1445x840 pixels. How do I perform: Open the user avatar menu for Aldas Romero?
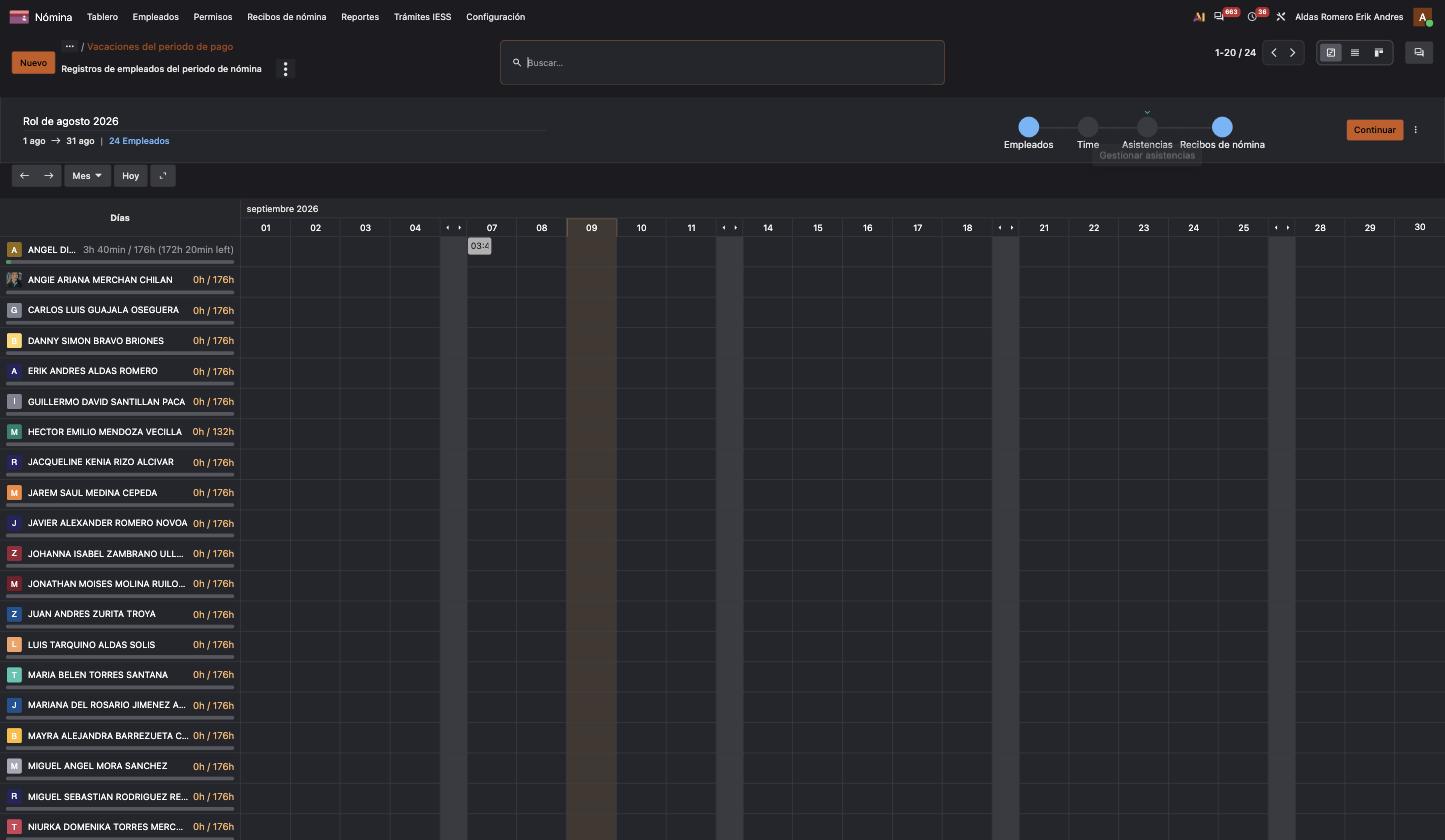pyautogui.click(x=1422, y=17)
